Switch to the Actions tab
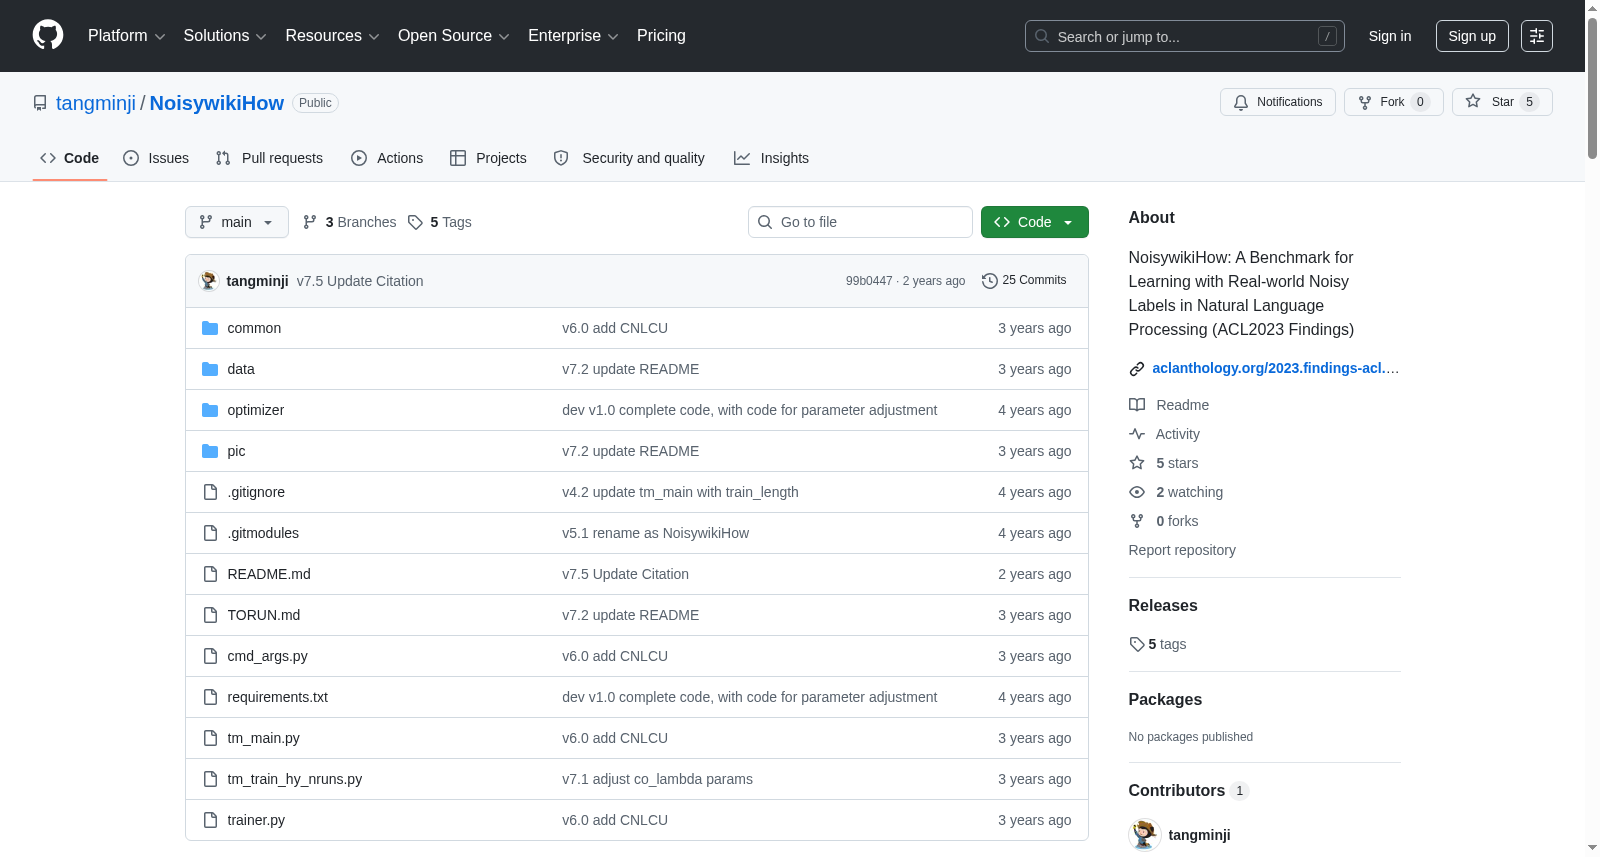Screen dimensions: 1600x857 [387, 158]
